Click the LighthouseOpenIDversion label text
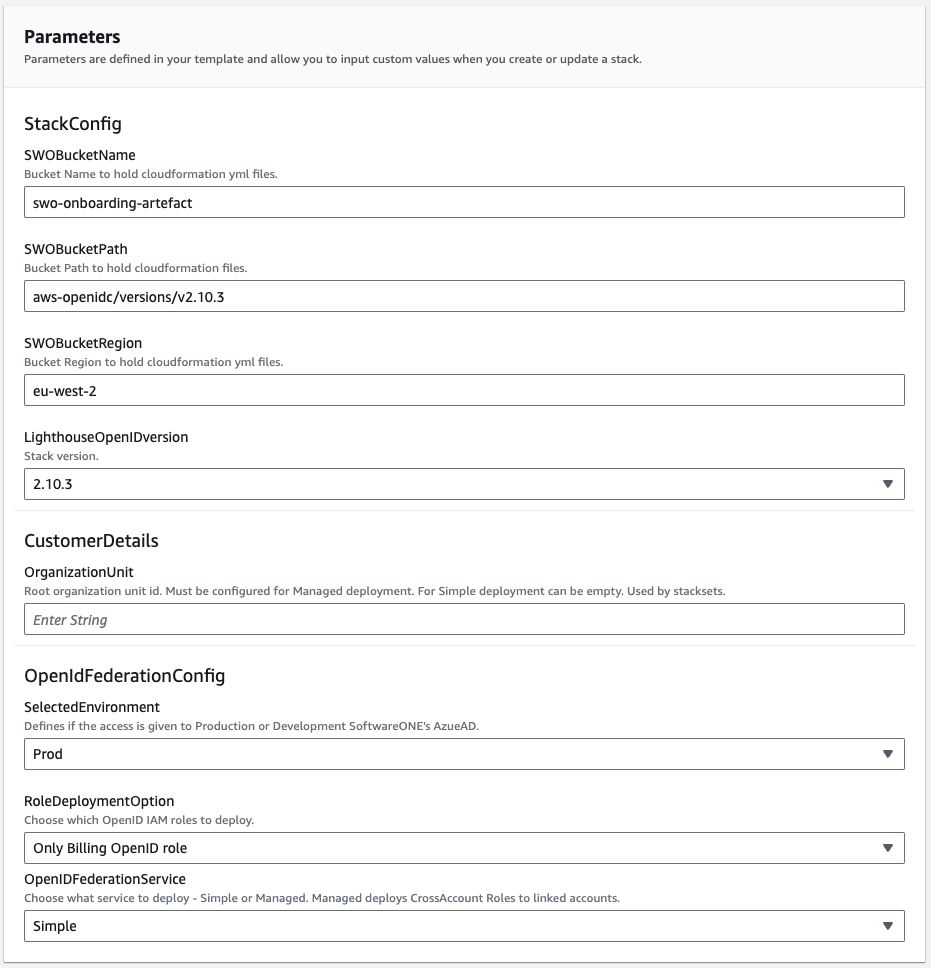The image size is (931, 968). 106,437
